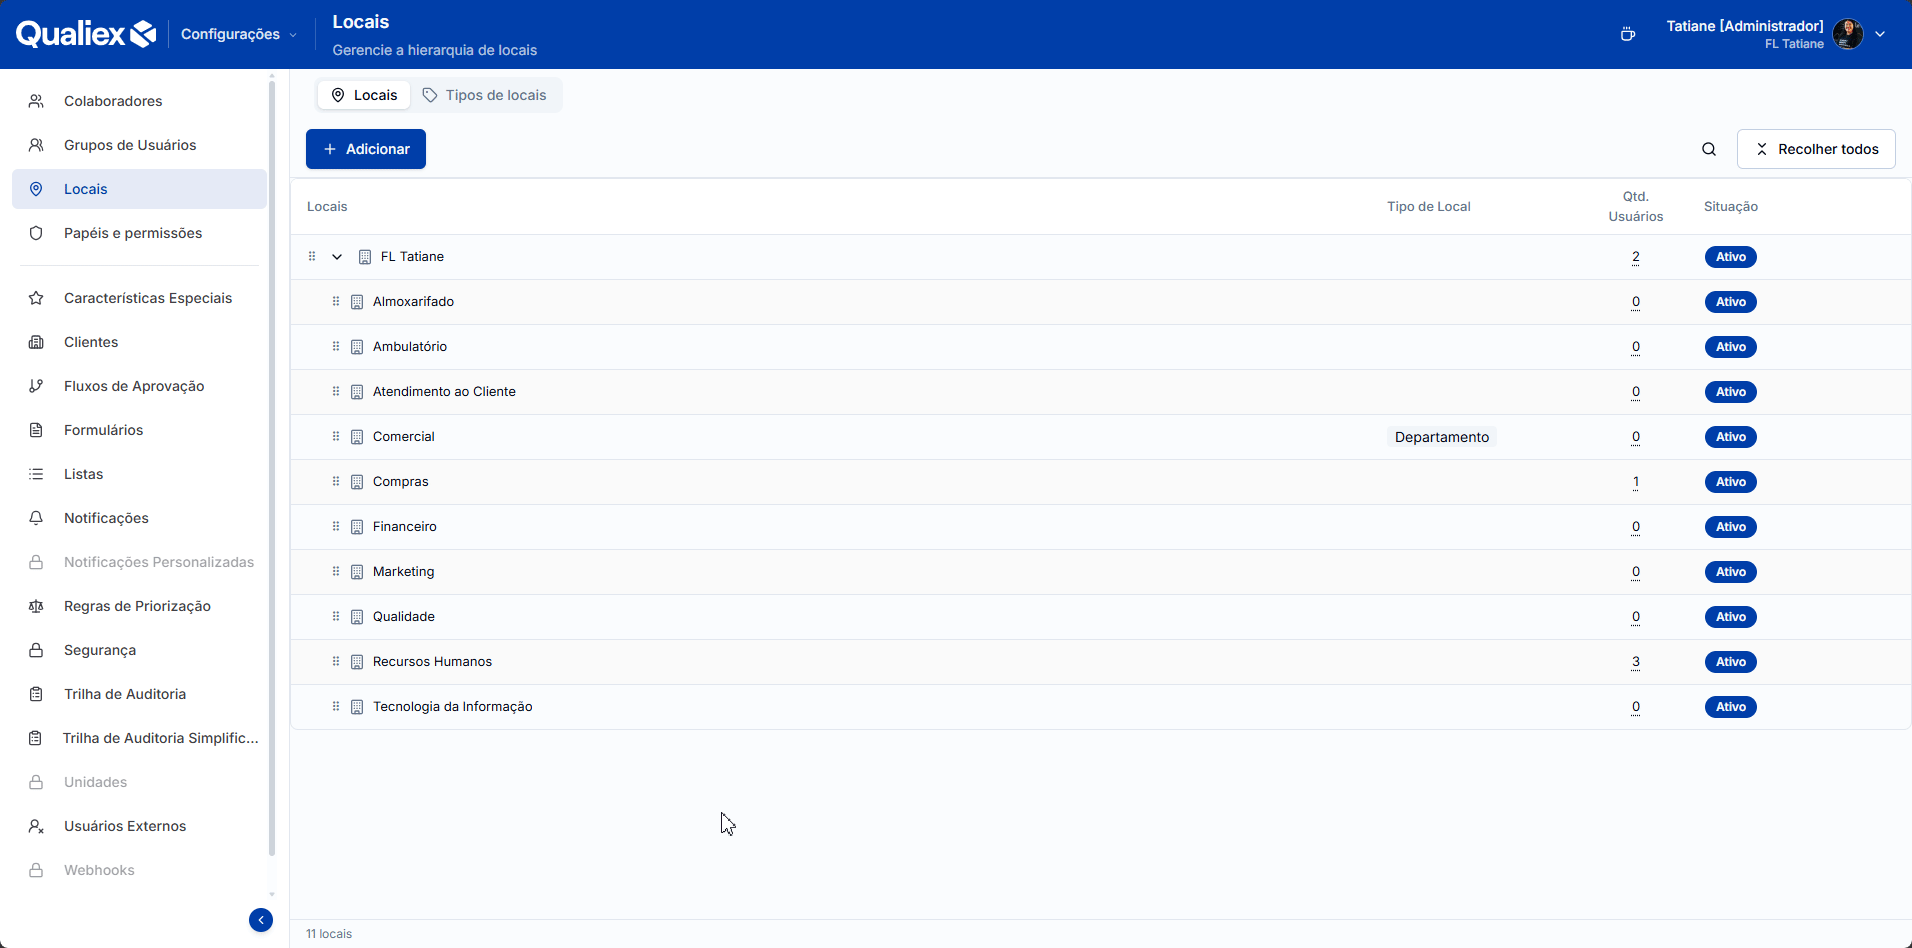This screenshot has width=1912, height=948.
Task: Open user count 1 for Compras
Action: pyautogui.click(x=1636, y=482)
